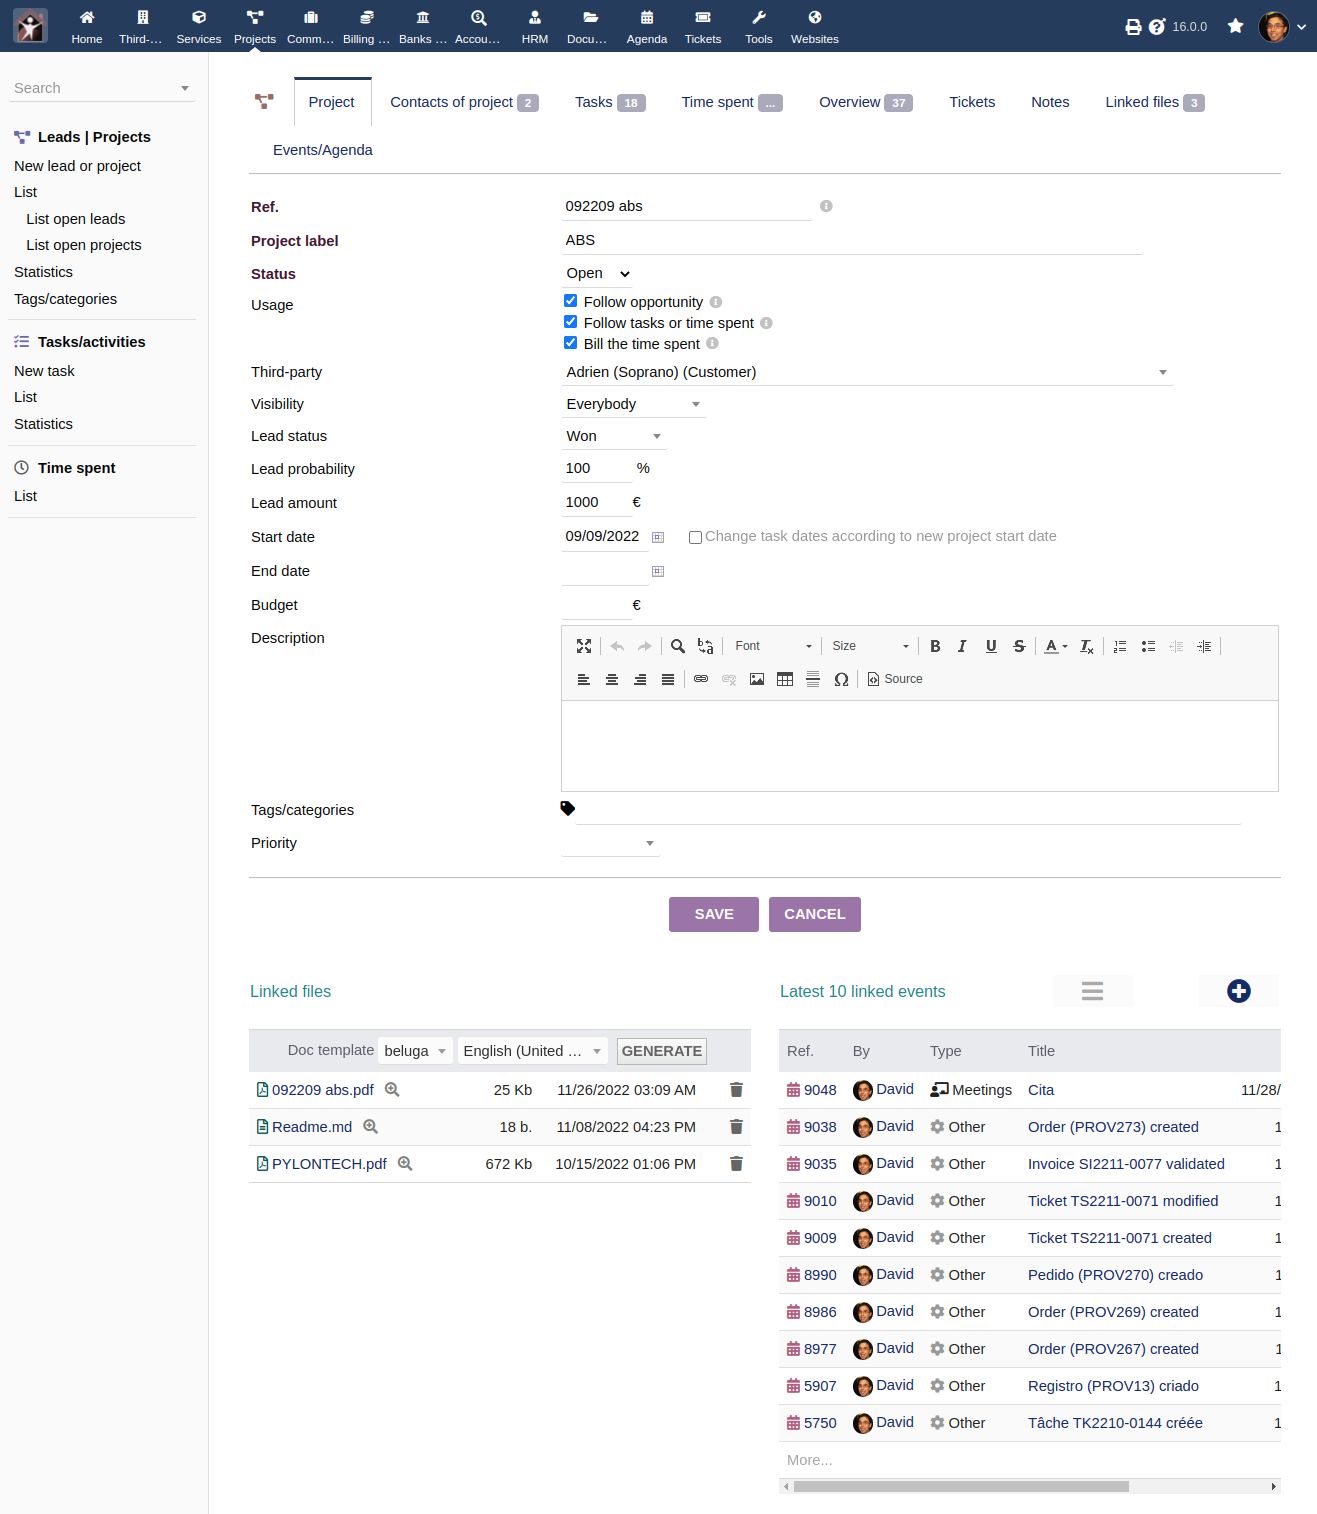Click the print icon in top bar
1317x1514 pixels.
point(1133,27)
